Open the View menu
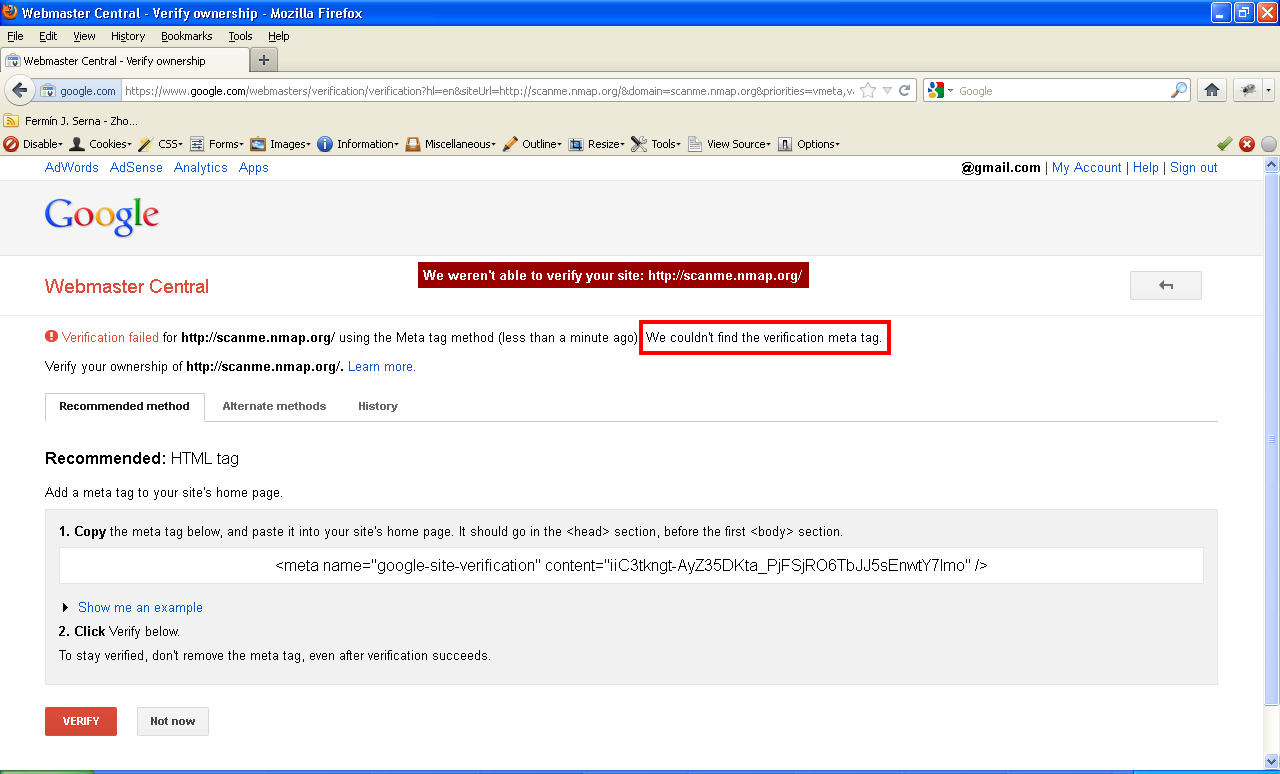The width and height of the screenshot is (1280, 774). pyautogui.click(x=85, y=36)
